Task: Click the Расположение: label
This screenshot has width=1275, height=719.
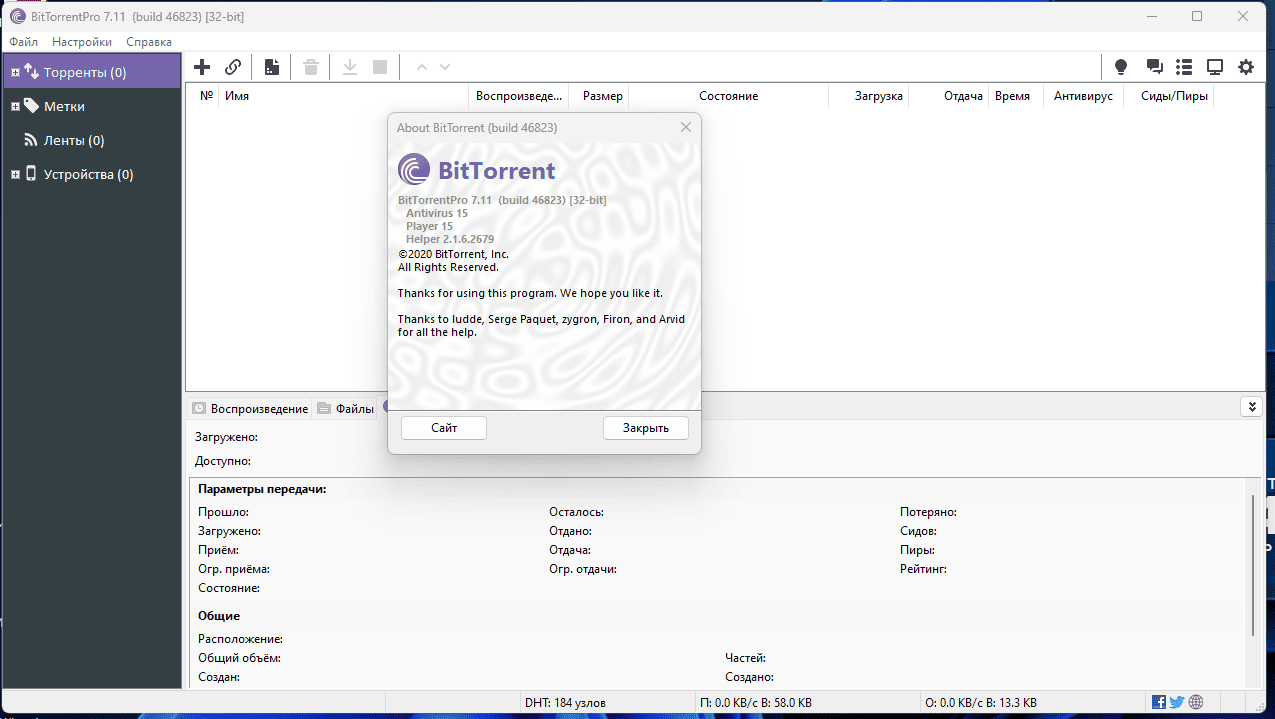Action: tap(240, 639)
